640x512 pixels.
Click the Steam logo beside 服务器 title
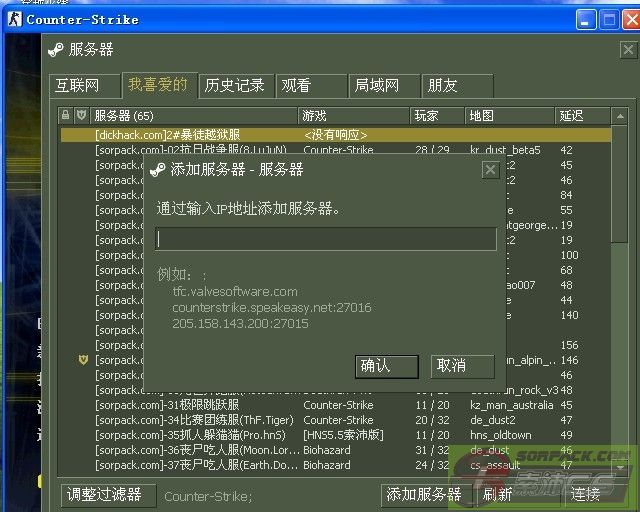[x=56, y=49]
